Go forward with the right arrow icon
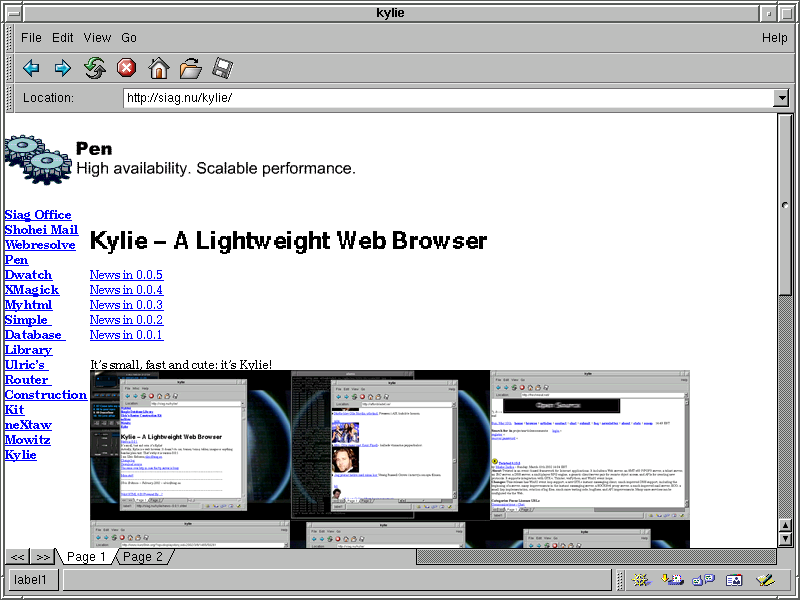 63,68
